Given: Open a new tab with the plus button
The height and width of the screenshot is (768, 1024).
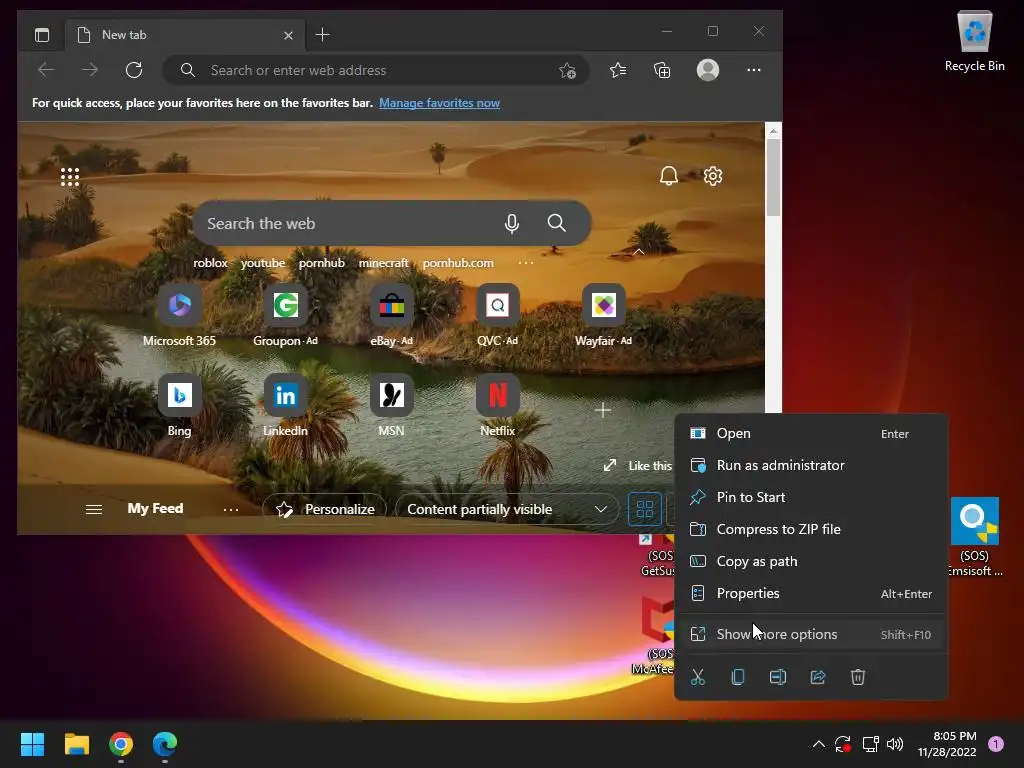Looking at the screenshot, I should pyautogui.click(x=322, y=35).
